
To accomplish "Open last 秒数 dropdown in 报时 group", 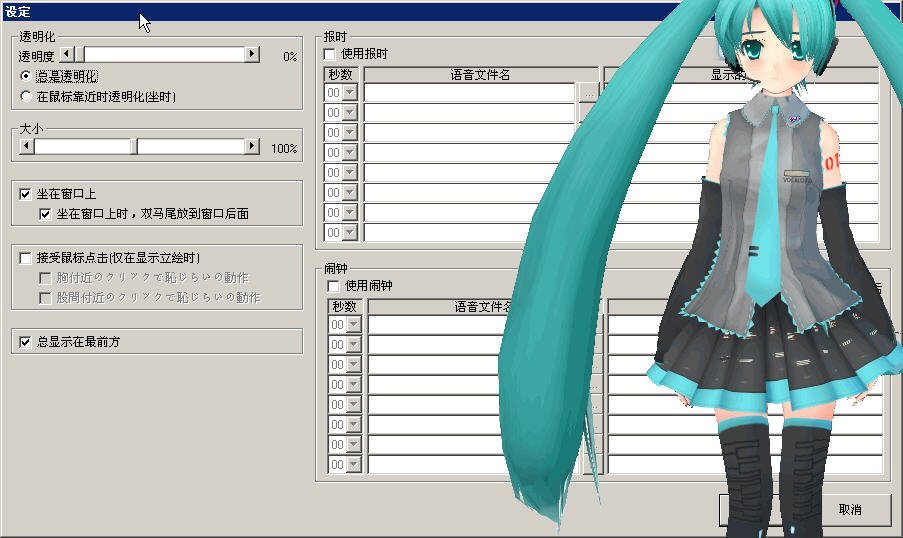I will [x=350, y=233].
